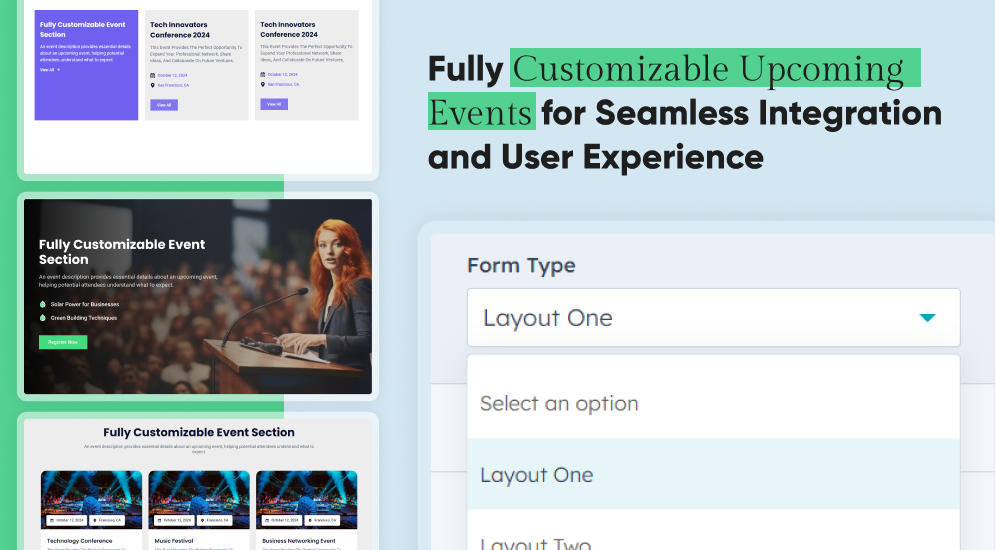The image size is (995, 550).
Task: Click calendar icon in middle Tech Innovators card
Action: click(153, 75)
